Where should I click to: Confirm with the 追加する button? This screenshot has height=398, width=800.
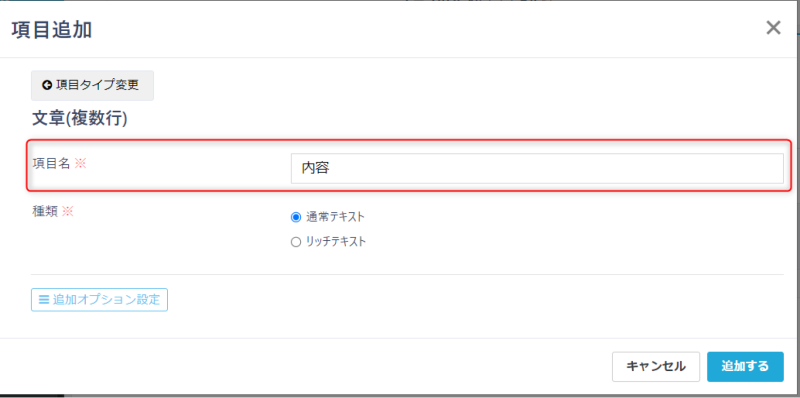coord(745,366)
